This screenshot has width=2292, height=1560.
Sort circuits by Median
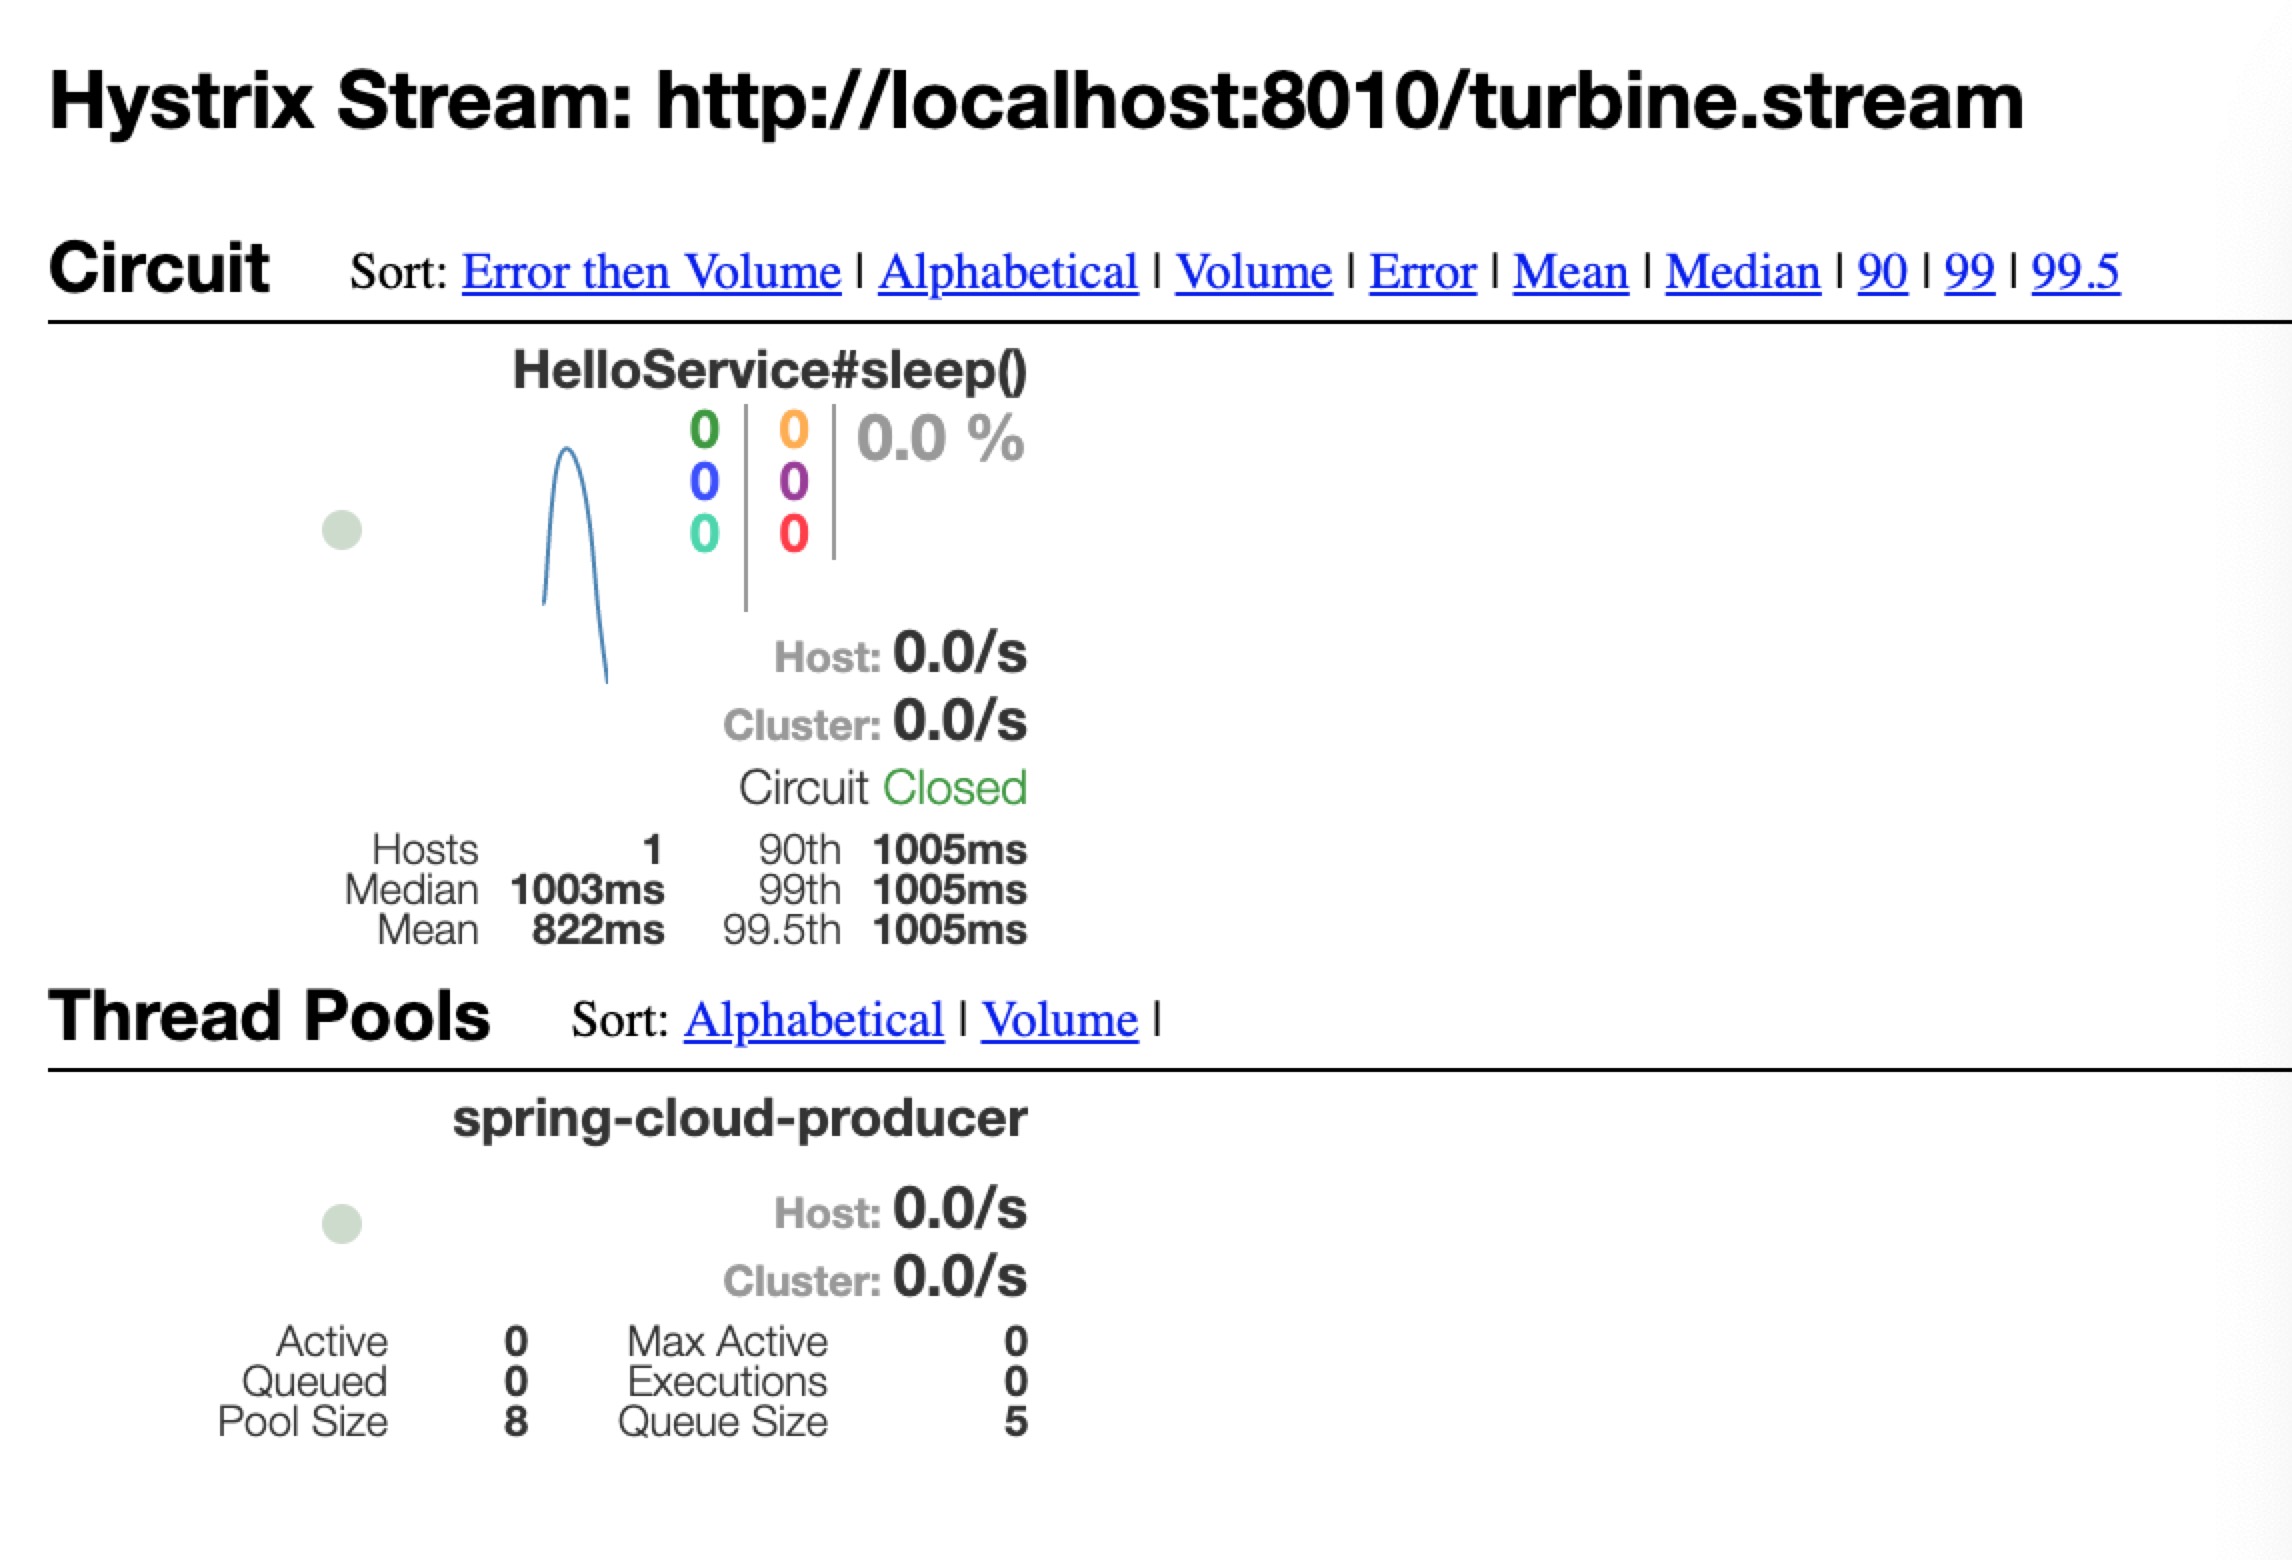tap(1742, 272)
